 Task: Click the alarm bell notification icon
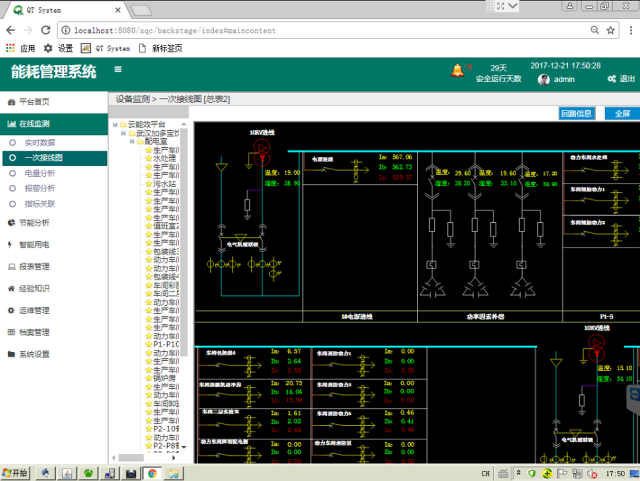click(458, 70)
